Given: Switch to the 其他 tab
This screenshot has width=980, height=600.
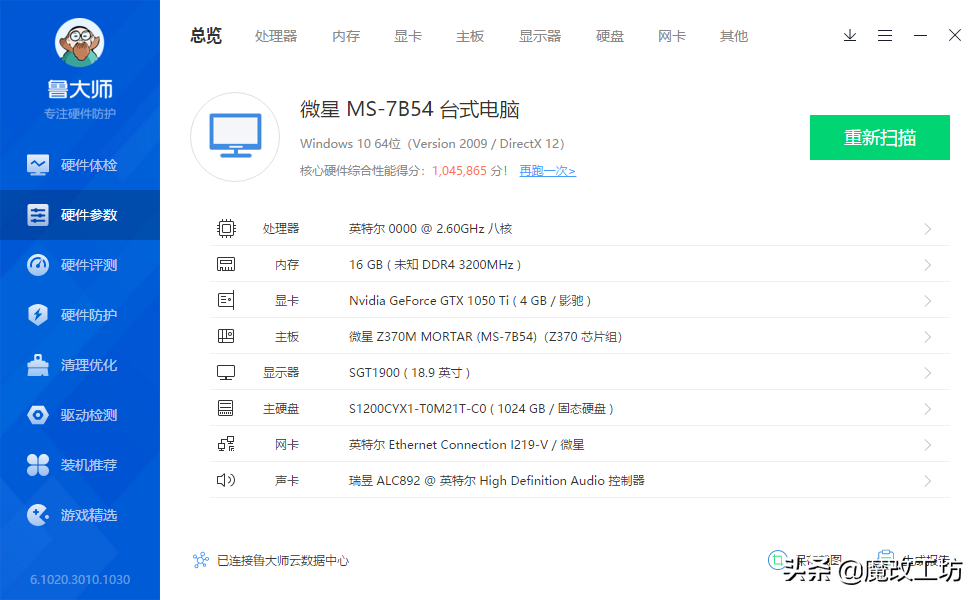Looking at the screenshot, I should (734, 36).
